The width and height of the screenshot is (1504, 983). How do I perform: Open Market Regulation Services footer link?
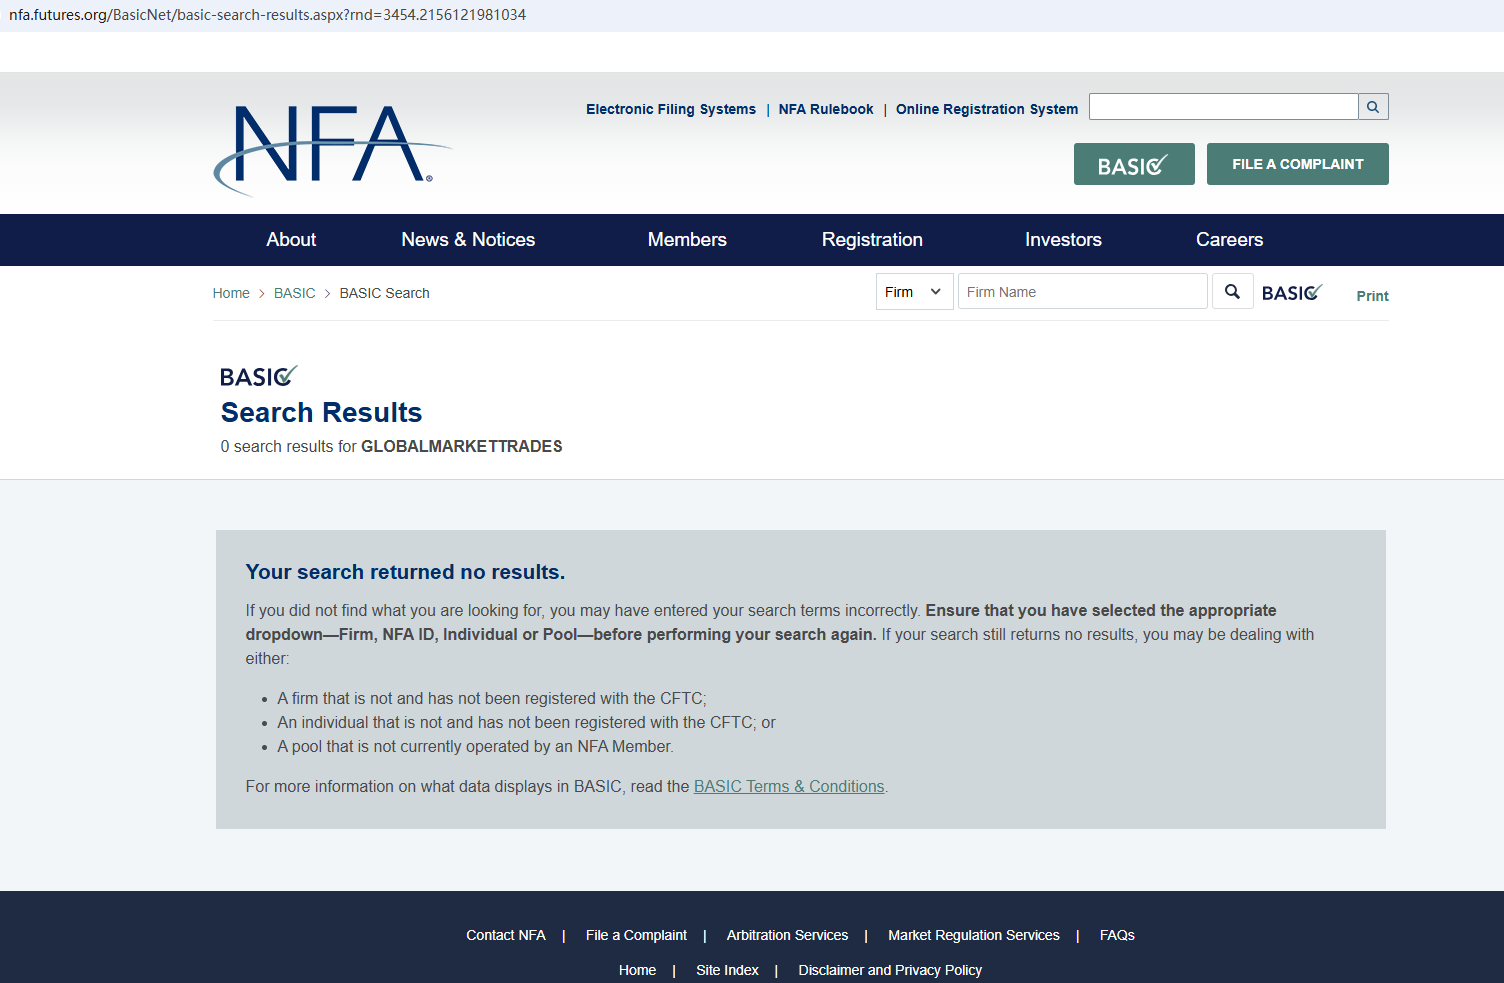974,936
